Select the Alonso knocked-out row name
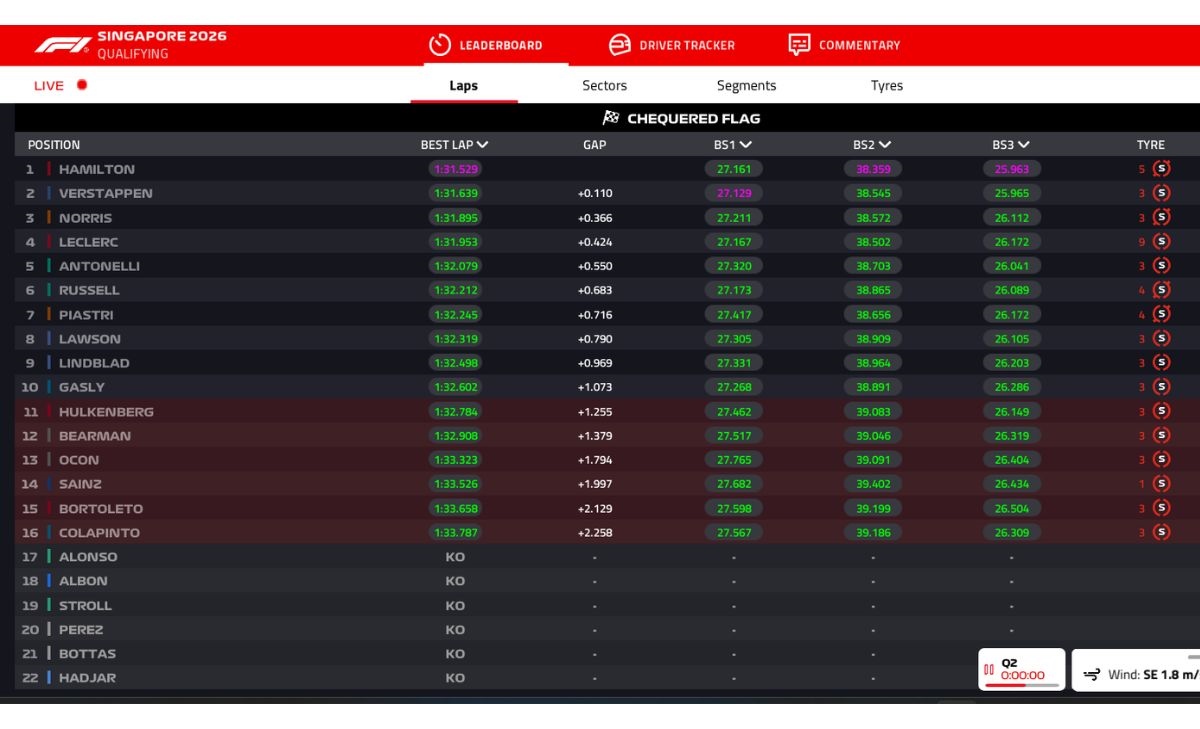 point(88,557)
